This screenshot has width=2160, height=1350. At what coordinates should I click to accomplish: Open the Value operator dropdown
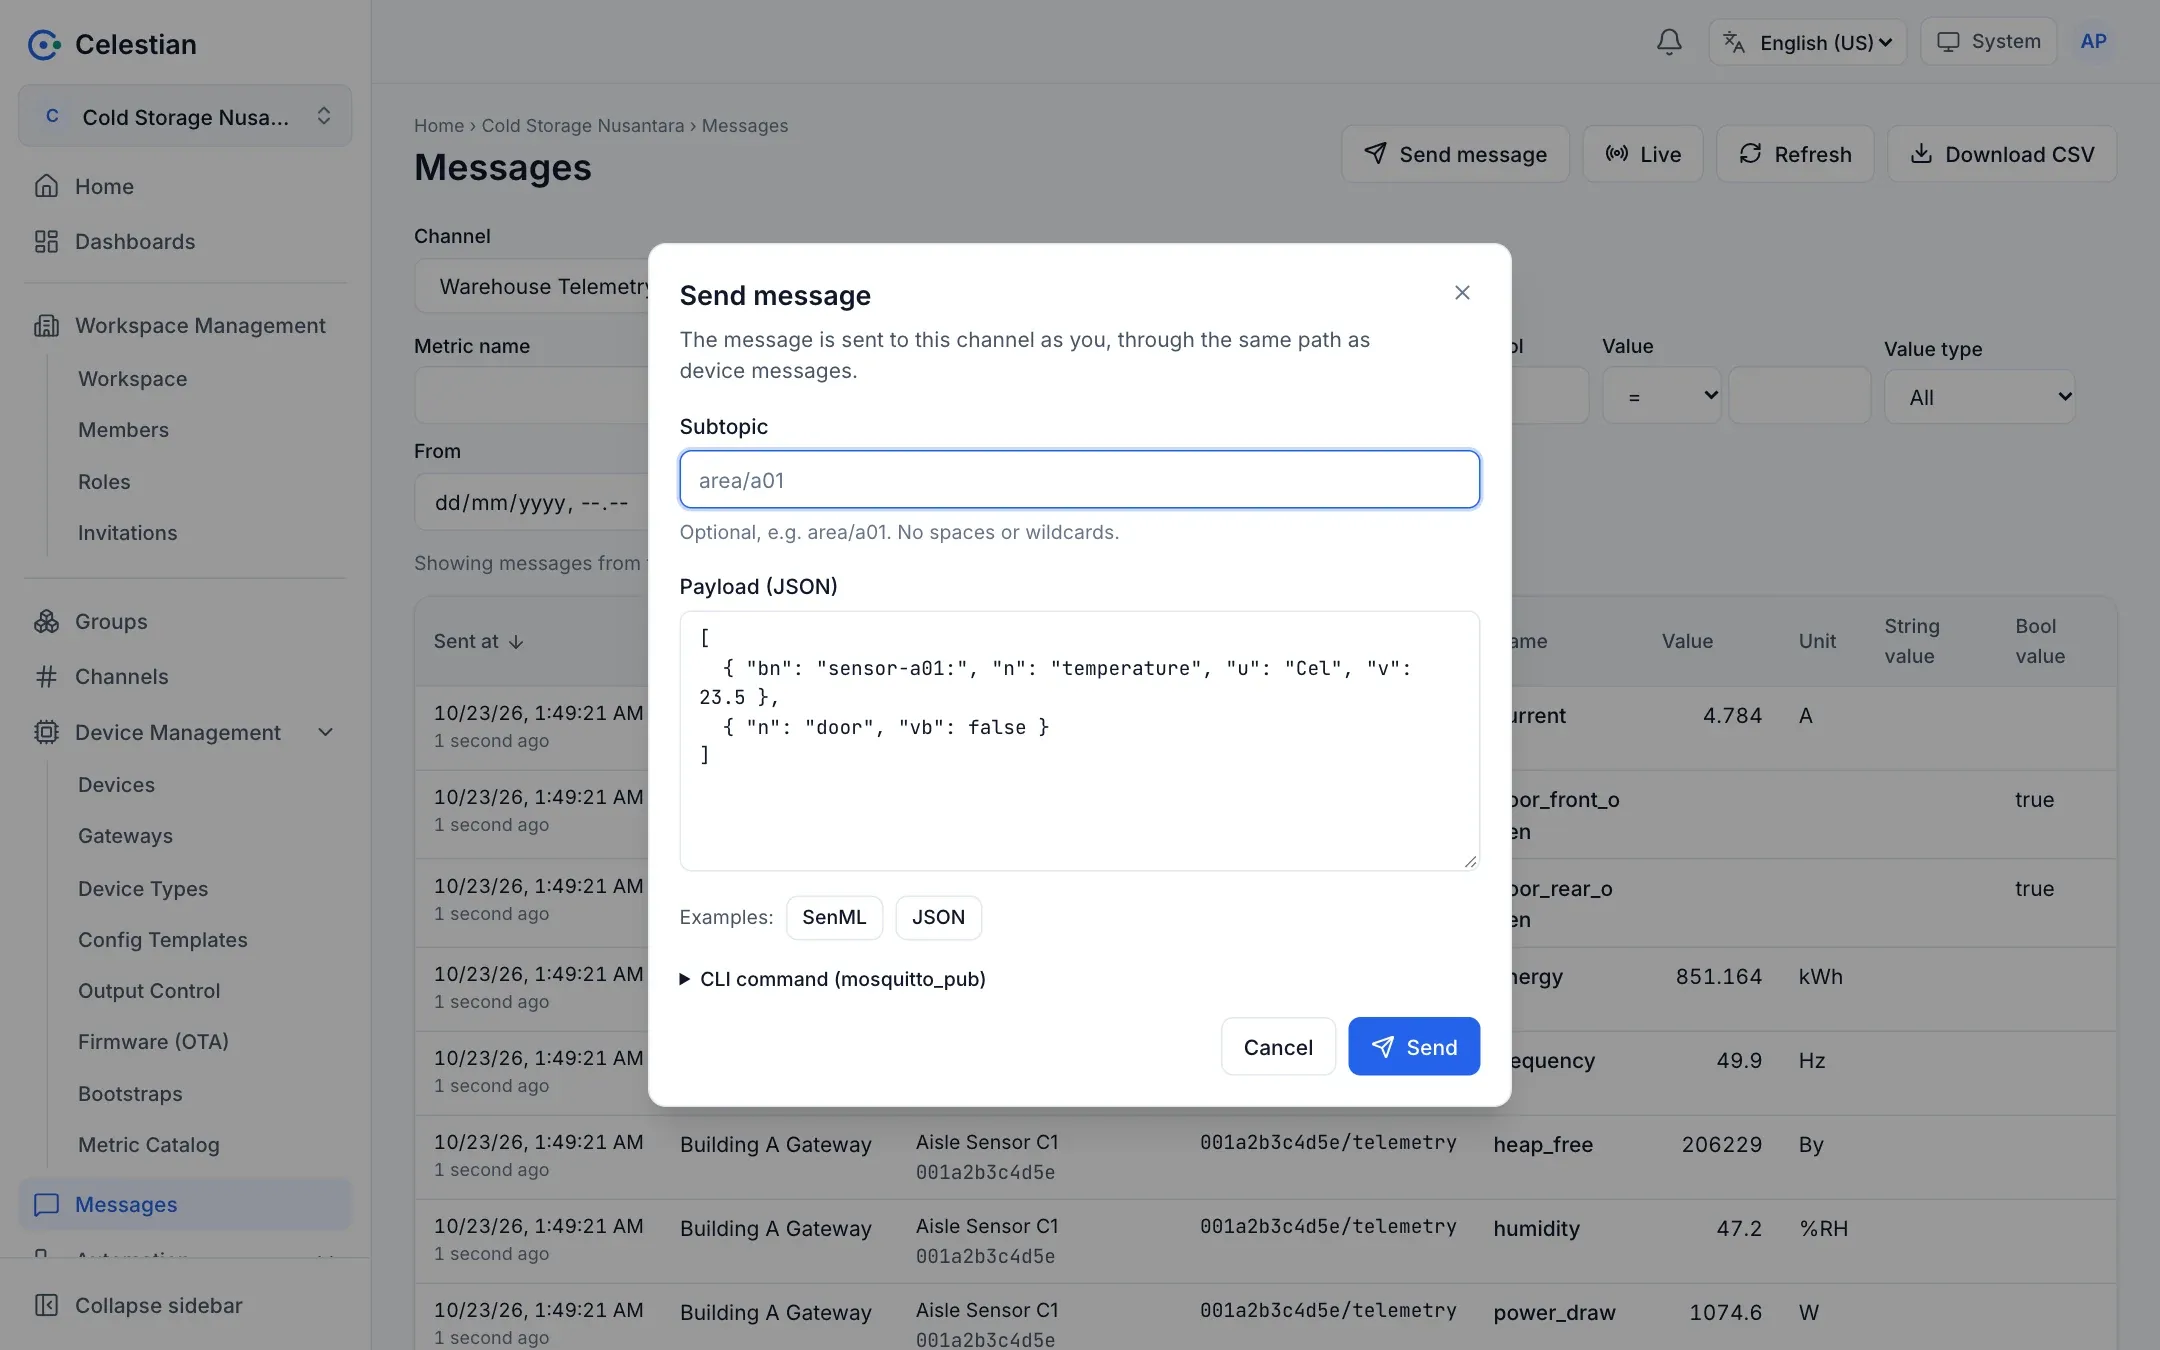(1661, 396)
